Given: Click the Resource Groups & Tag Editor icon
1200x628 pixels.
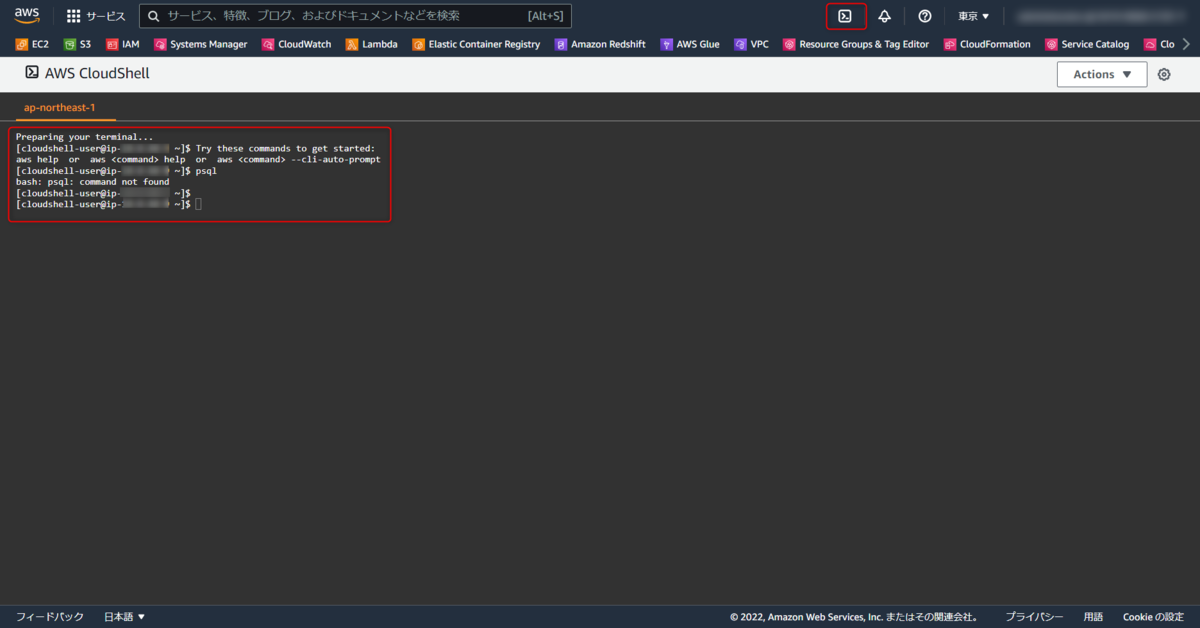Looking at the screenshot, I should click(789, 44).
